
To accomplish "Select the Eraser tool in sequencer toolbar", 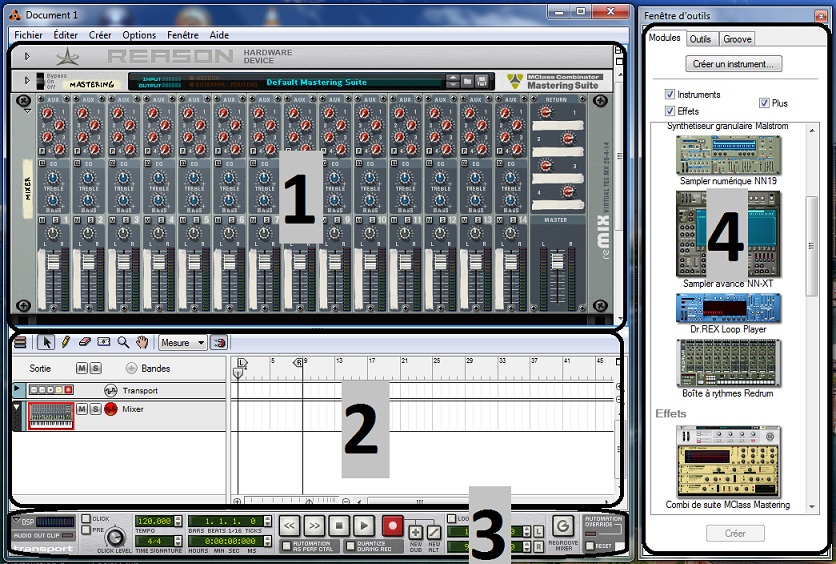I will pos(85,342).
